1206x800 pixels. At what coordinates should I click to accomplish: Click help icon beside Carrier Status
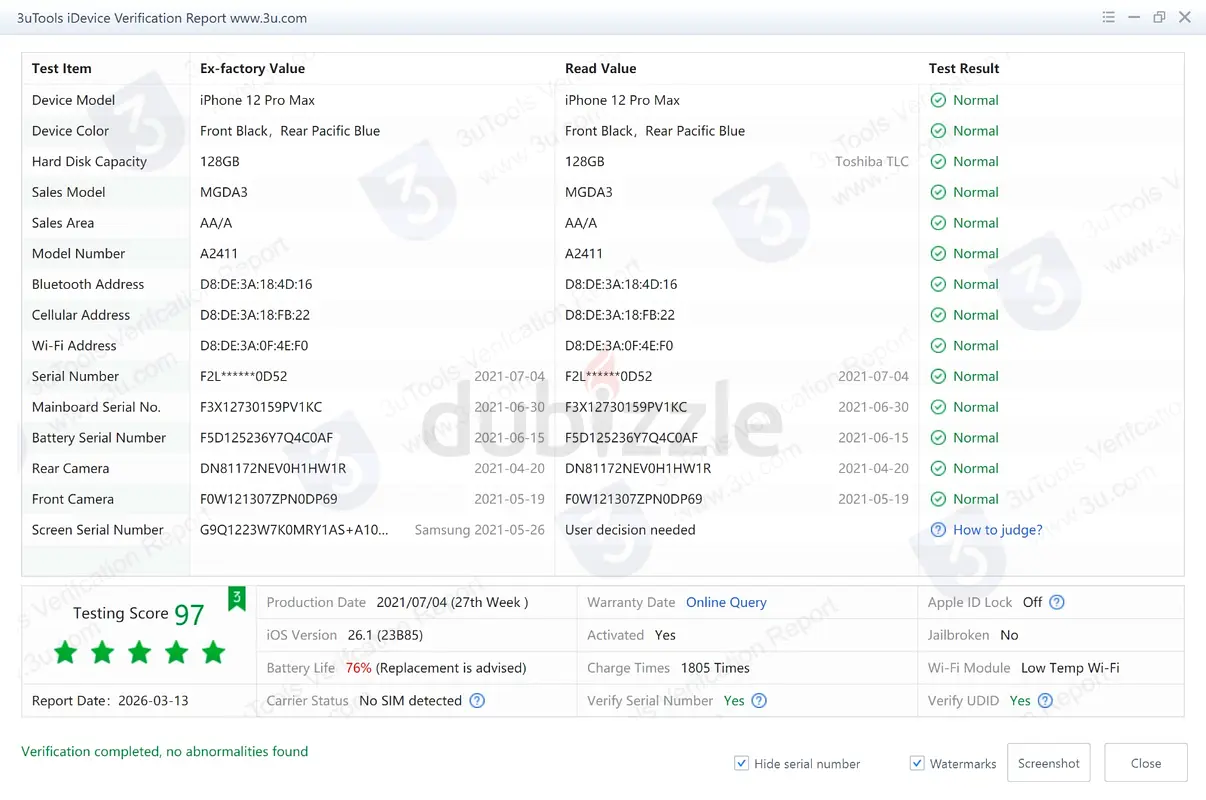(477, 701)
